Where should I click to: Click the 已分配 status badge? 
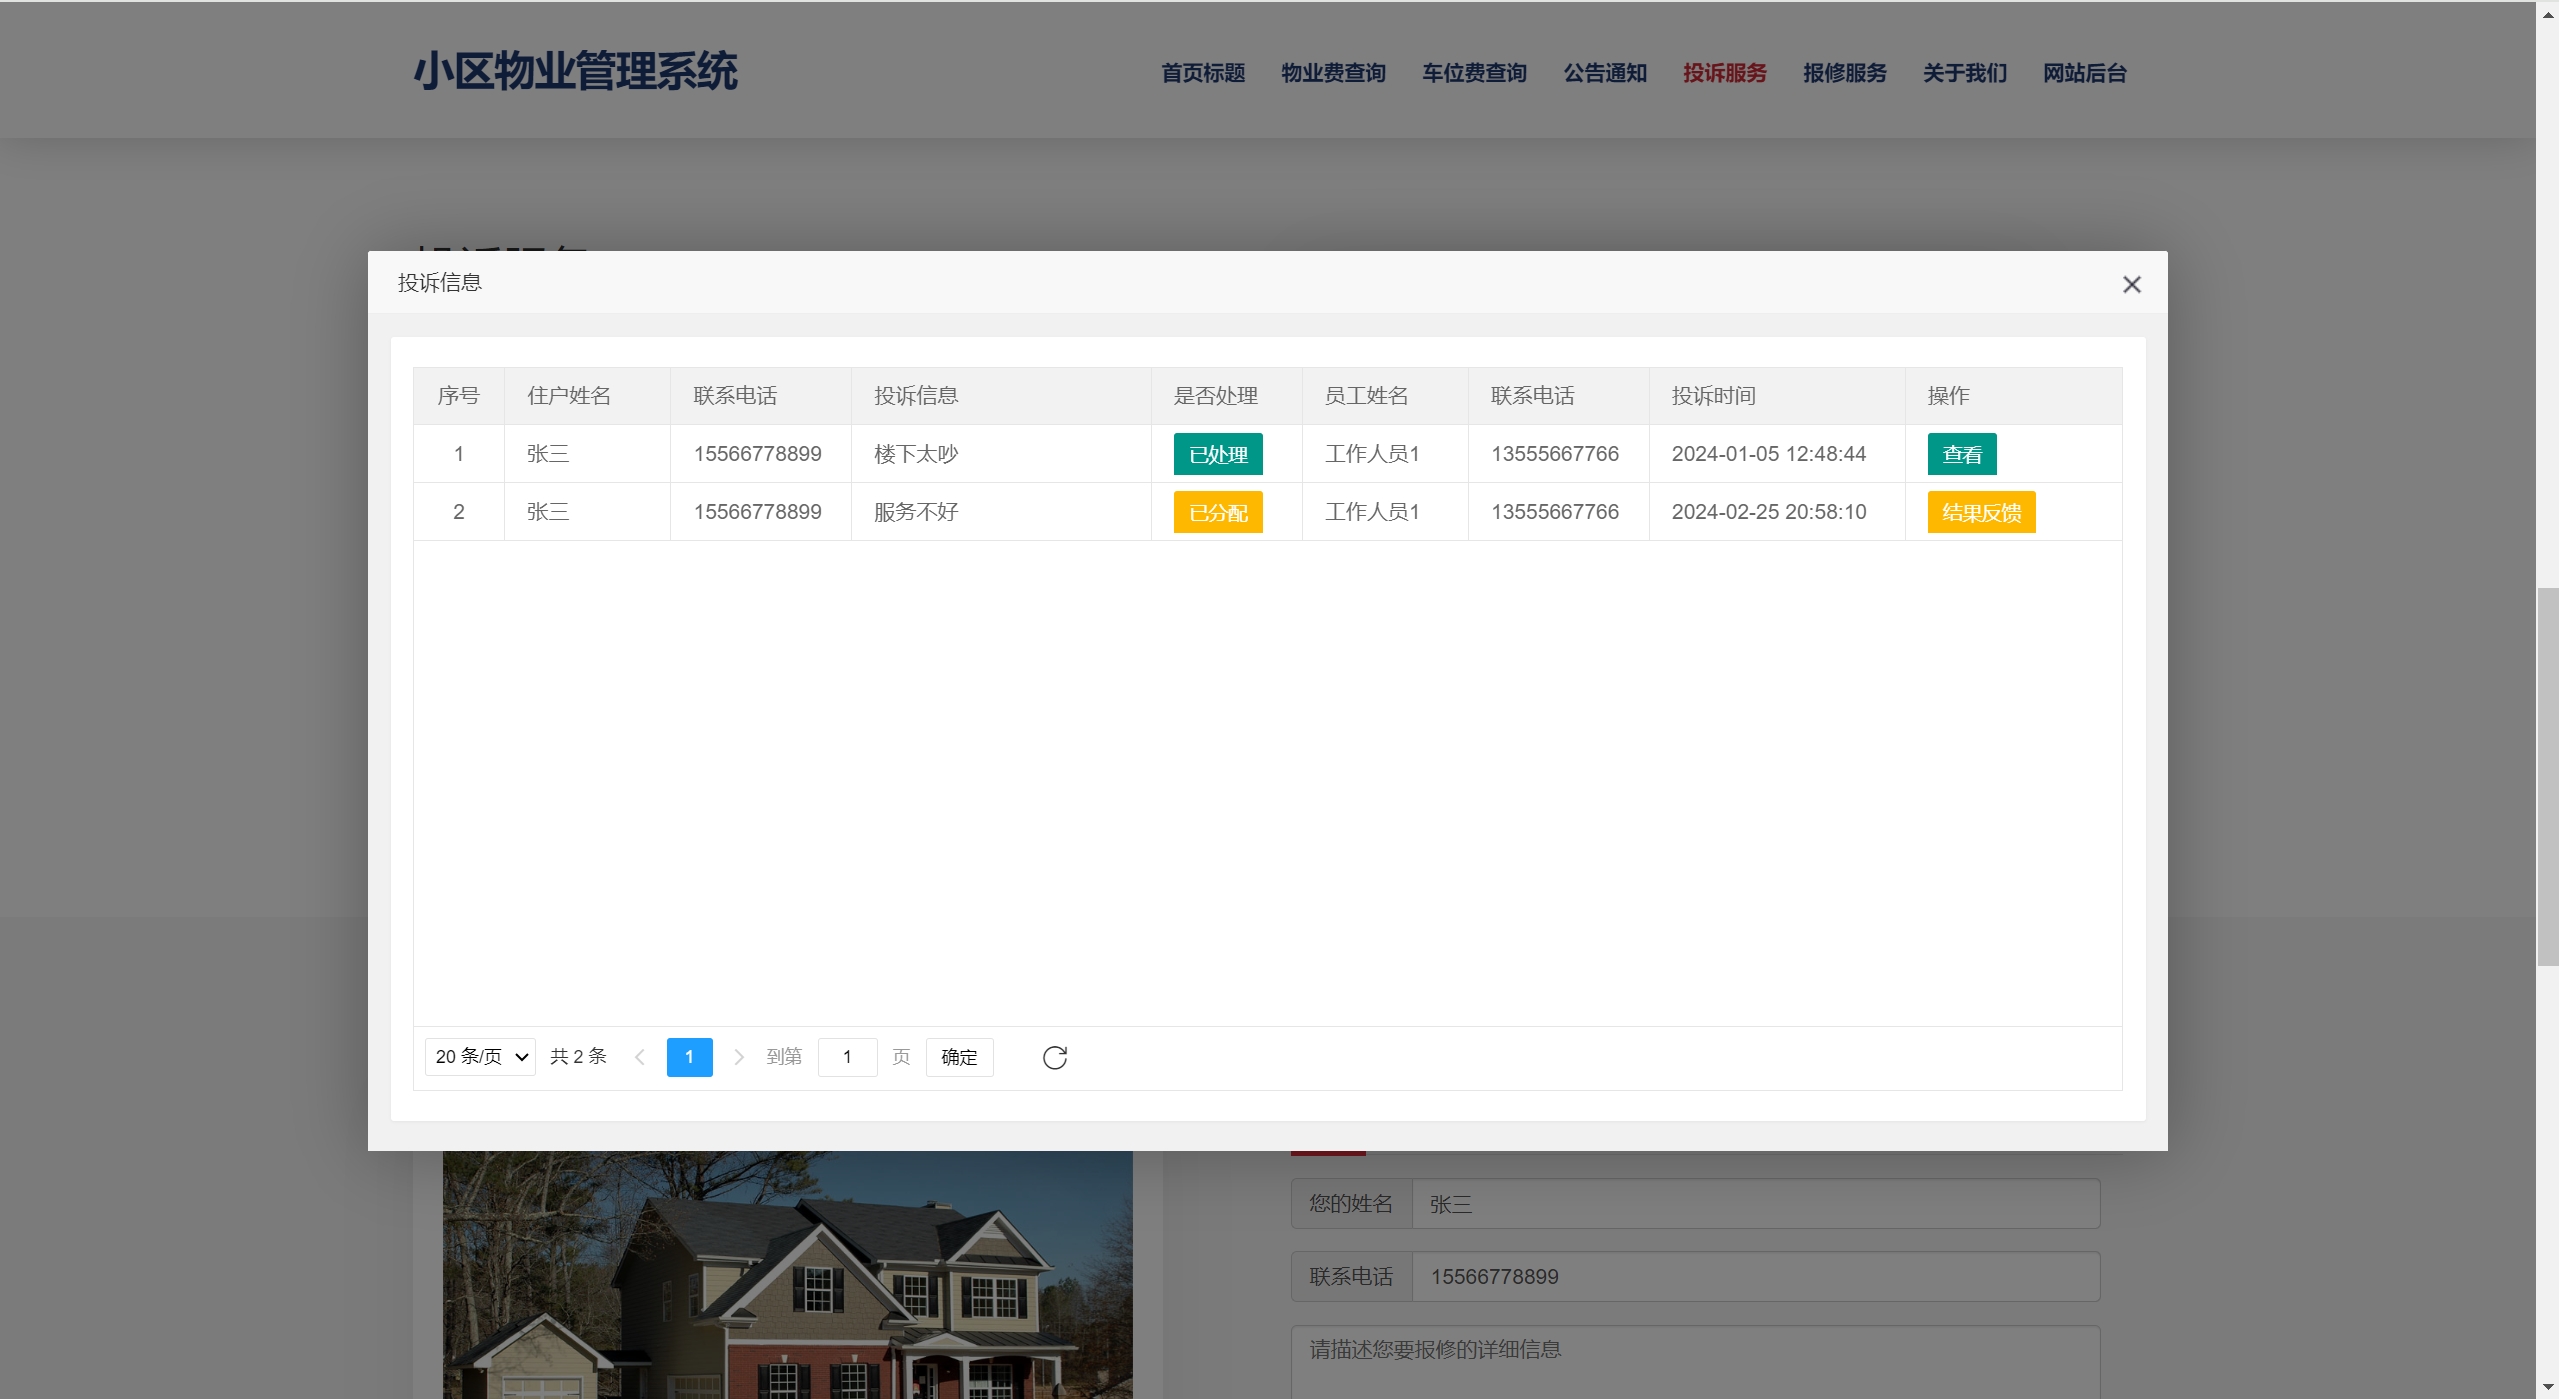click(x=1217, y=512)
